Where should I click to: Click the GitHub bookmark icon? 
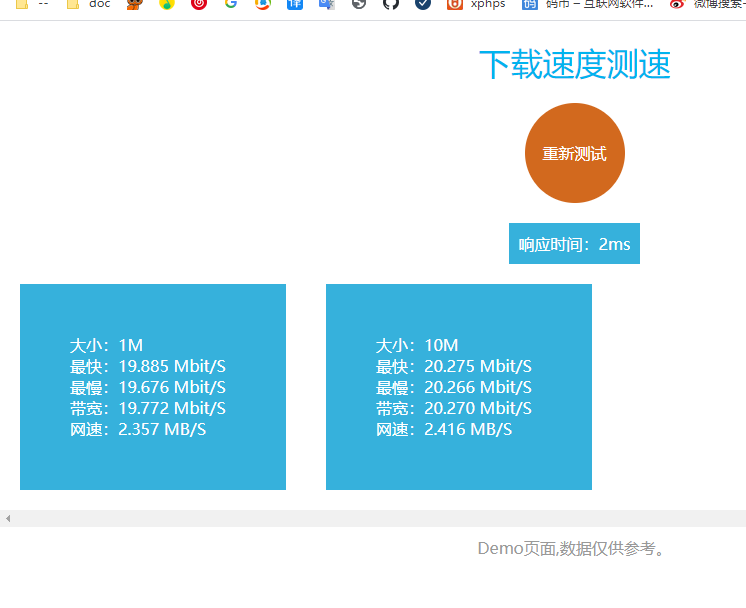click(391, 4)
